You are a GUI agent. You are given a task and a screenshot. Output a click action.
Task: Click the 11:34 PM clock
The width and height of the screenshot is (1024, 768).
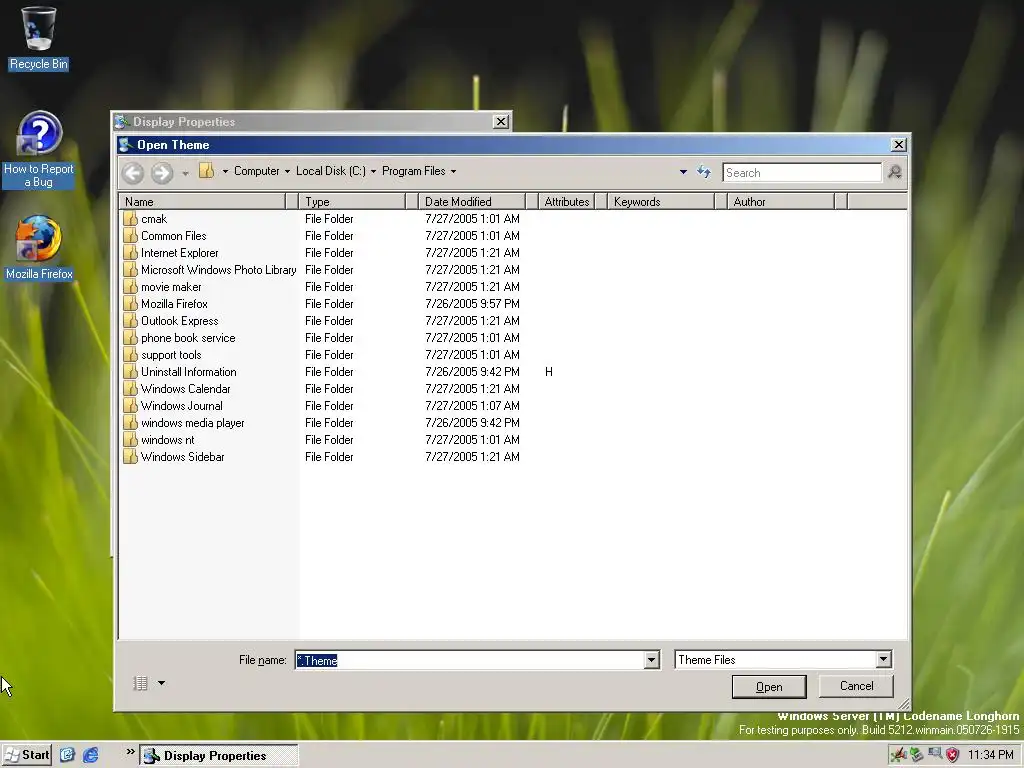pyautogui.click(x=990, y=755)
